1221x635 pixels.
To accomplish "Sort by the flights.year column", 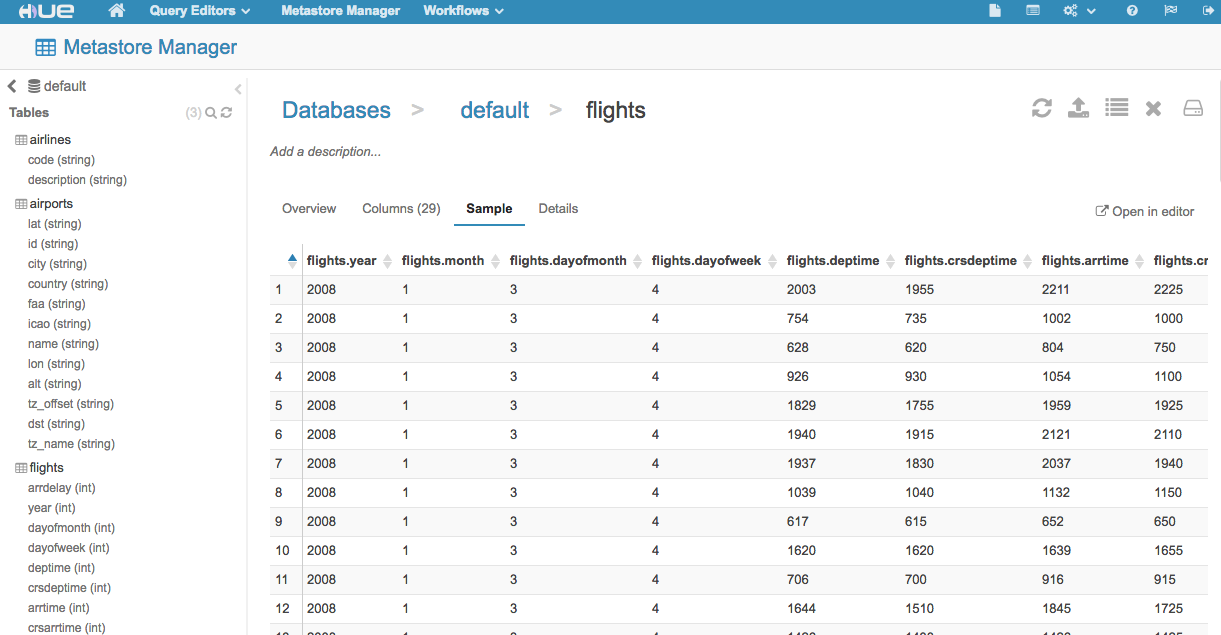I will coord(342,261).
